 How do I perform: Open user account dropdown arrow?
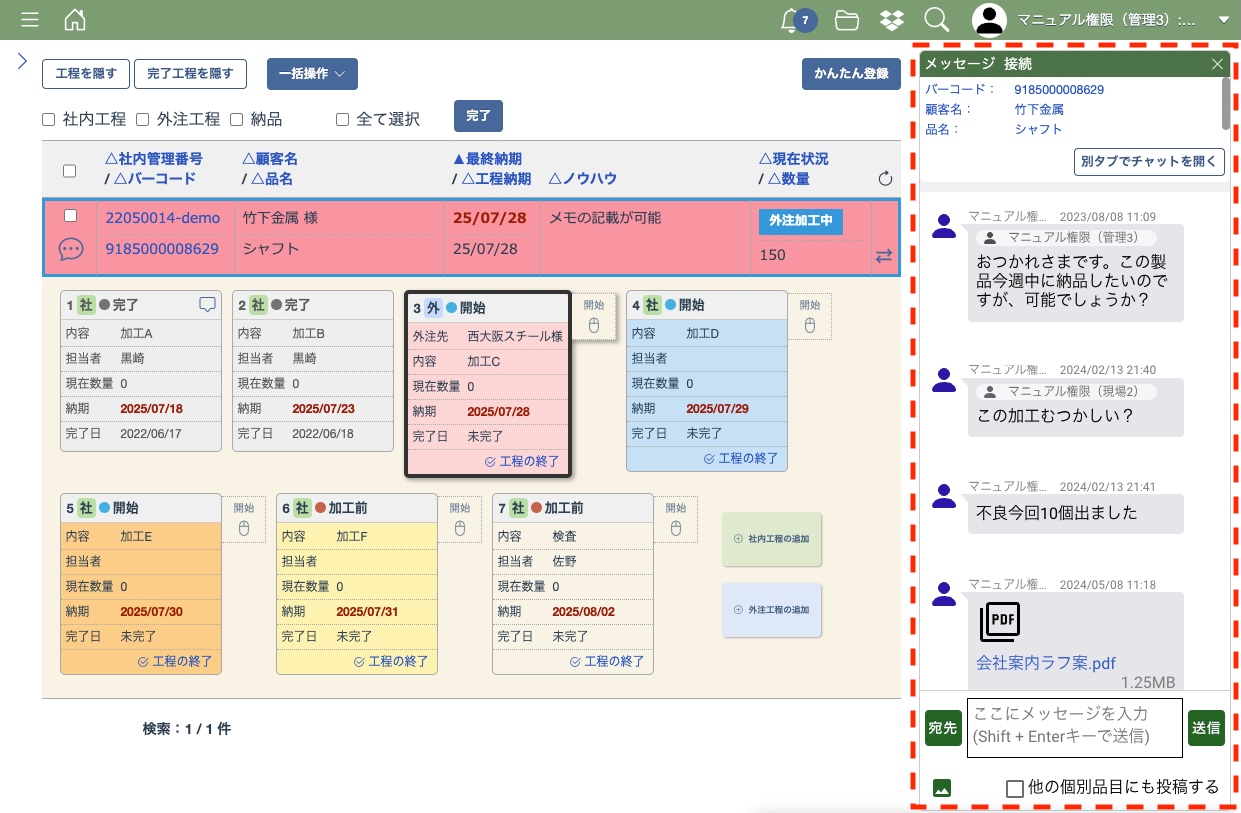coord(1223,20)
